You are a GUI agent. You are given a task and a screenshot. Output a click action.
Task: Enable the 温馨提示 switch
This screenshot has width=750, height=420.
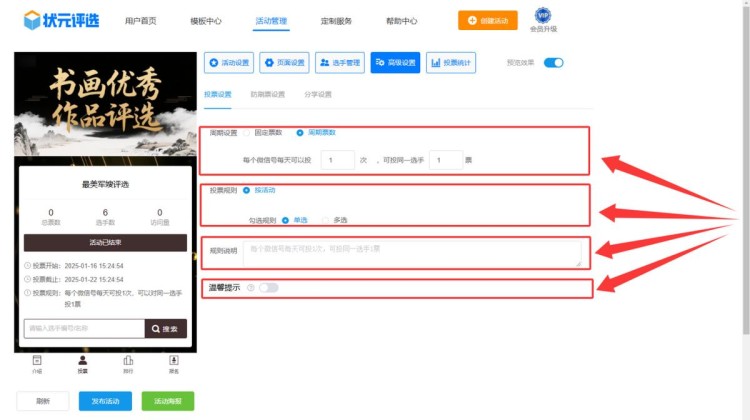268,288
